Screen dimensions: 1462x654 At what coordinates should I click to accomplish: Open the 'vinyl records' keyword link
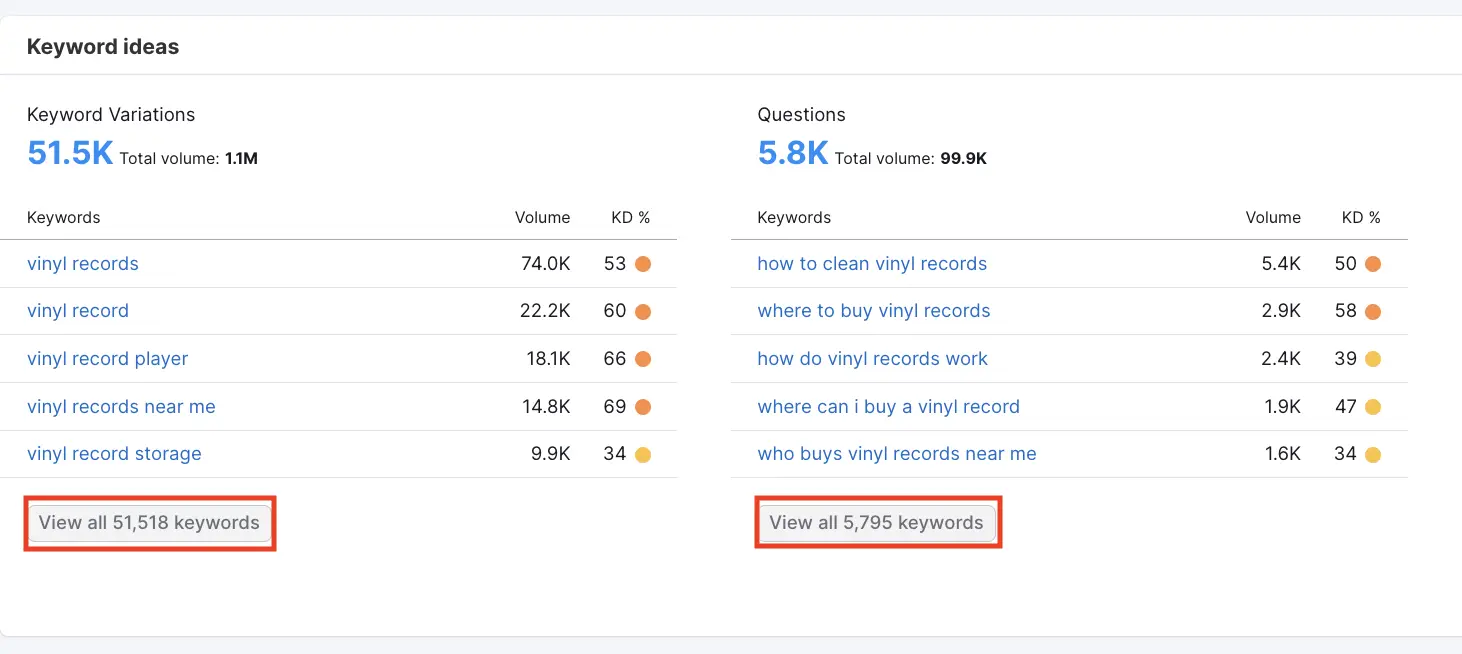tap(83, 264)
